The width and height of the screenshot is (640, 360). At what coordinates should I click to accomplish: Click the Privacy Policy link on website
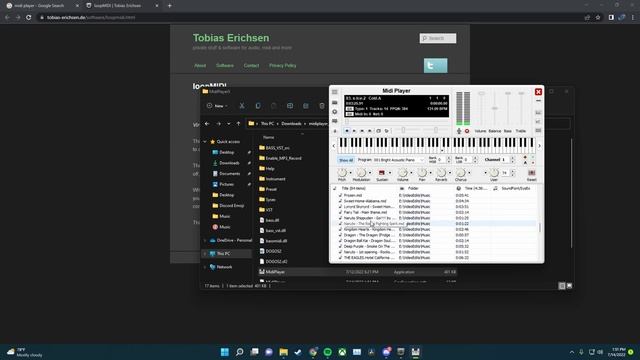coord(282,65)
